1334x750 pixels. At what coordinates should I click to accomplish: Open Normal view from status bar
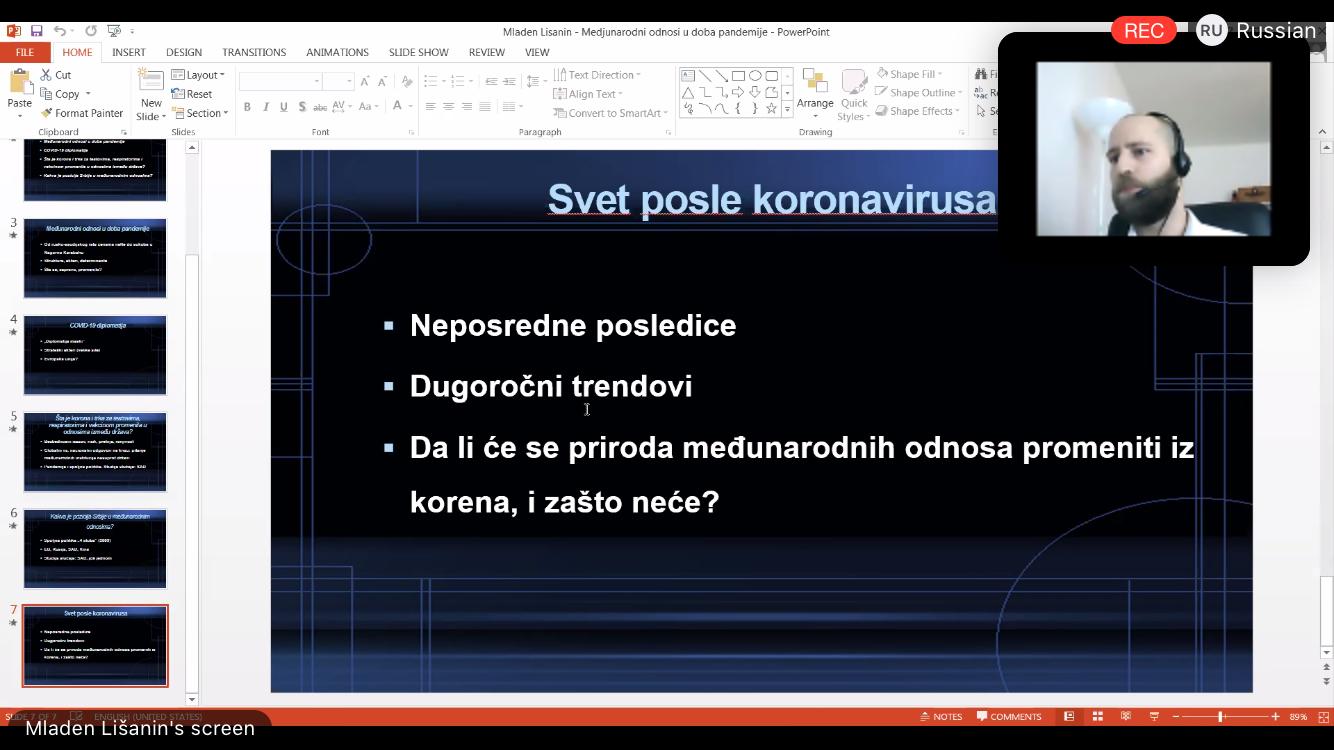[x=1069, y=717]
